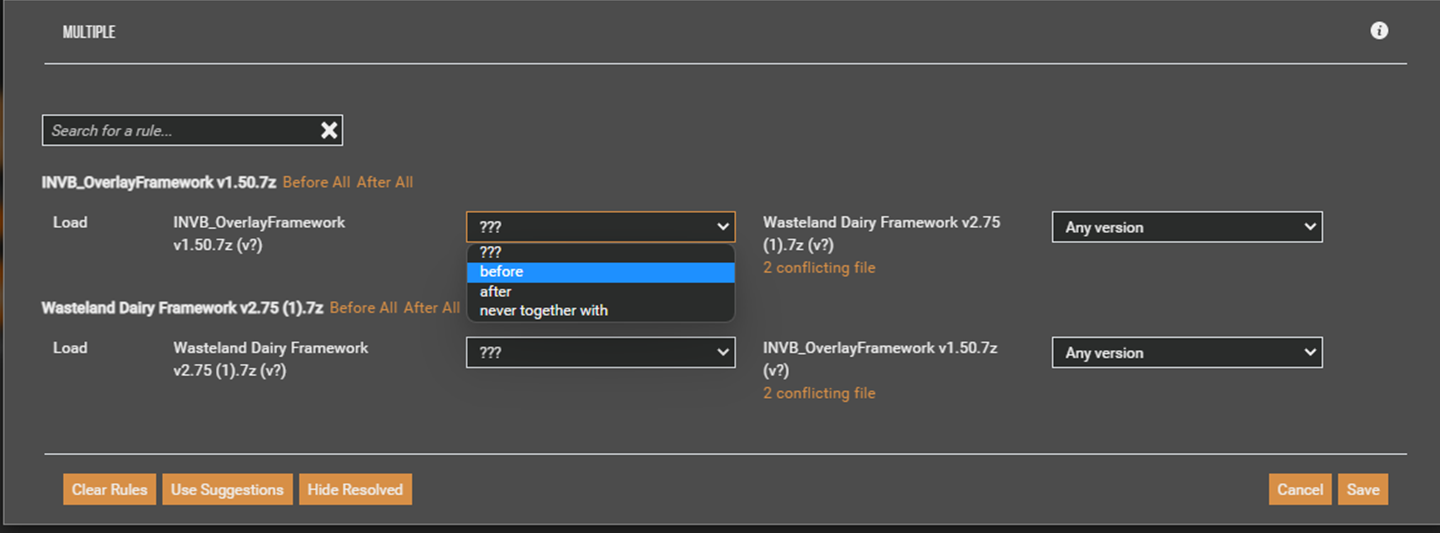1440x533 pixels.
Task: Click the Clear Rules button
Action: [110, 490]
